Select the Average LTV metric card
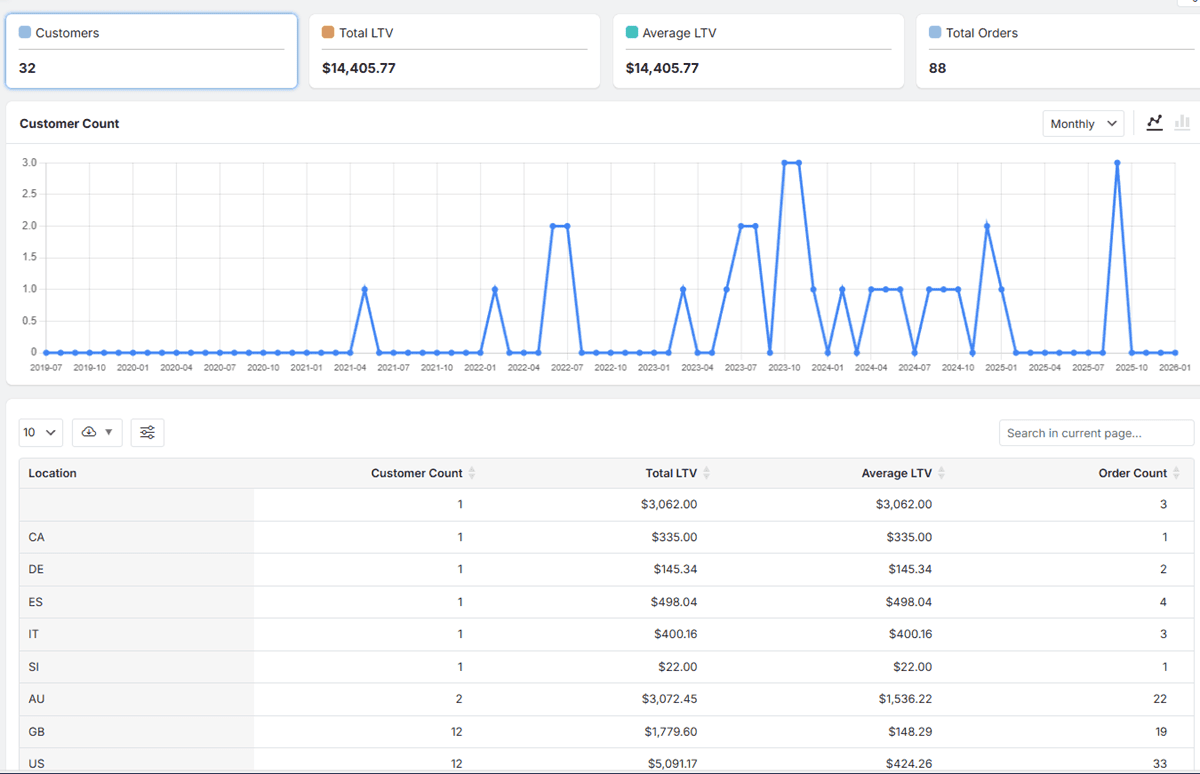The image size is (1200, 774). coord(758,51)
